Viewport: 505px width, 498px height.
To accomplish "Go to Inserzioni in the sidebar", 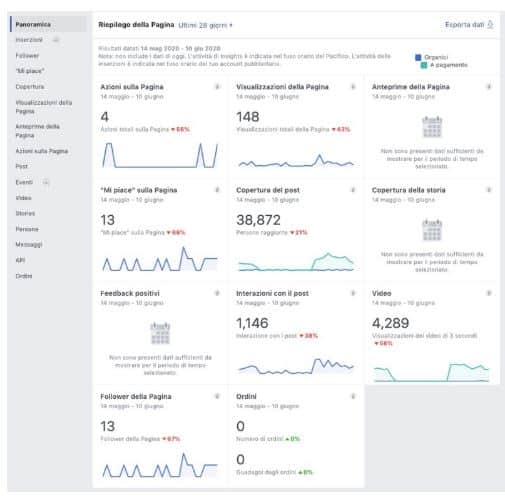I will (29, 40).
